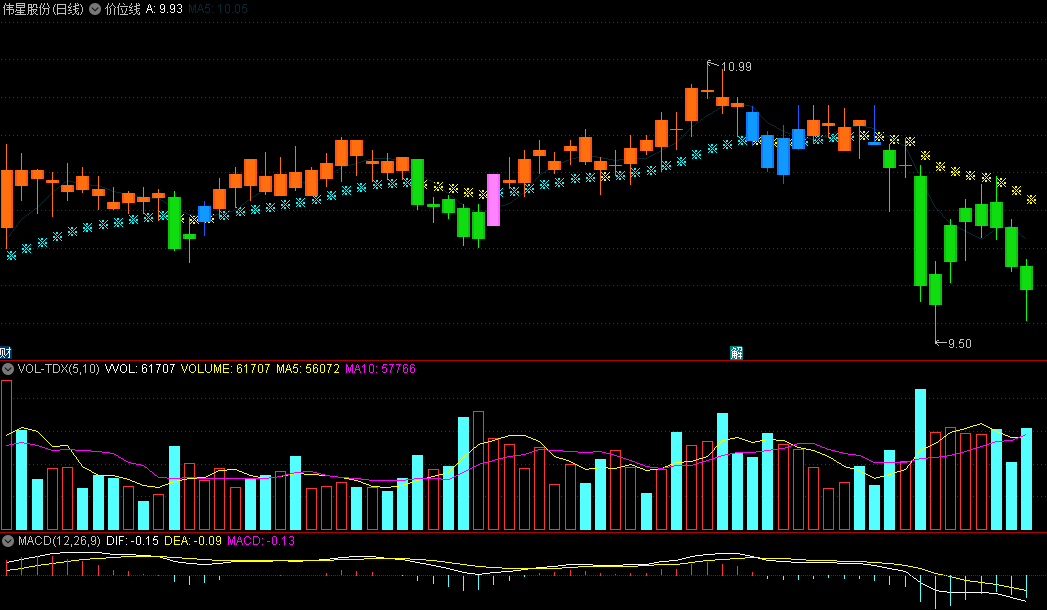
Task: Select the long green candle of the sharp drop
Action: coord(920,230)
